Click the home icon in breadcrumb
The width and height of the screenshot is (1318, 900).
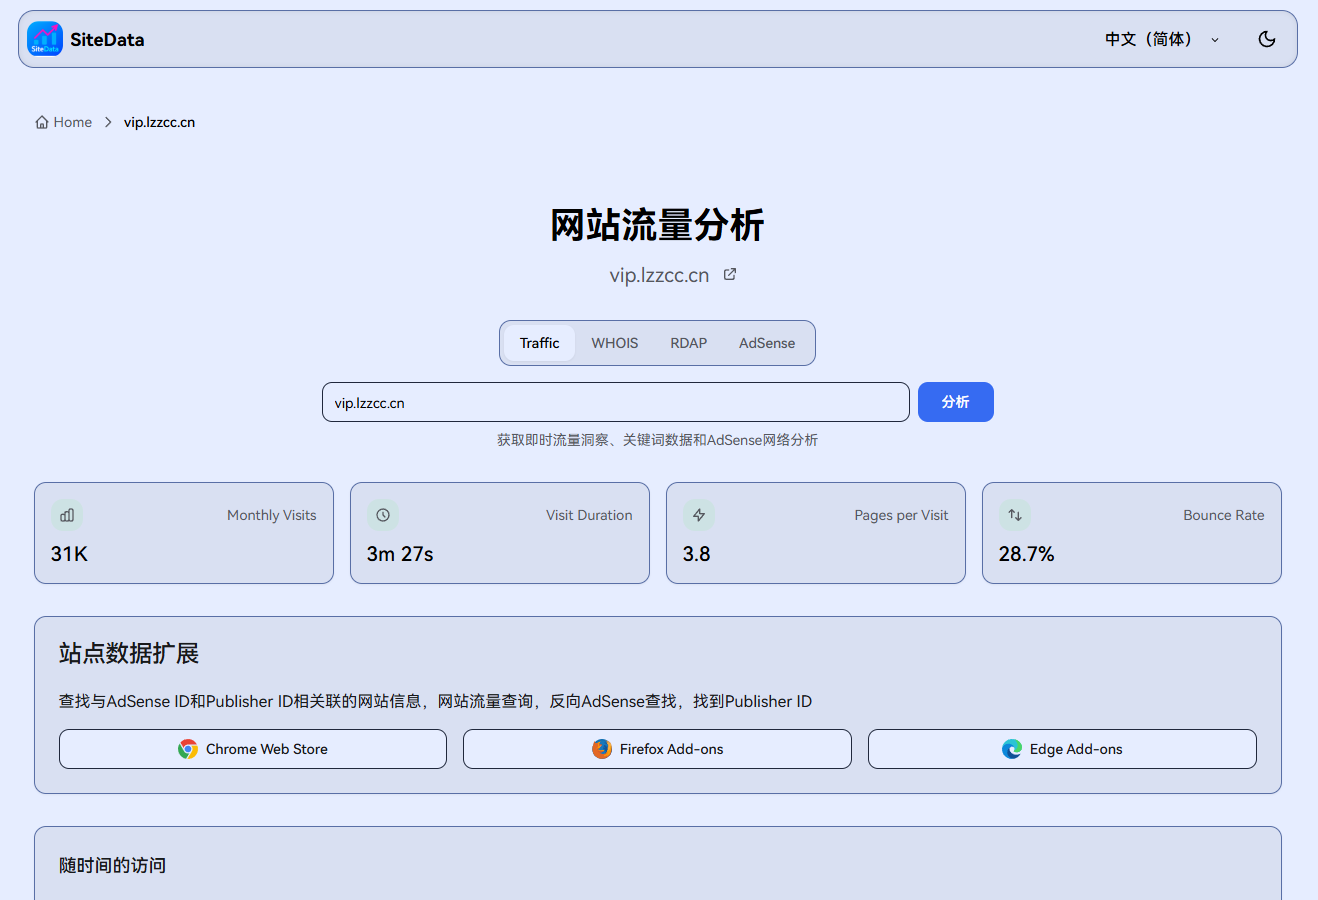coord(42,122)
